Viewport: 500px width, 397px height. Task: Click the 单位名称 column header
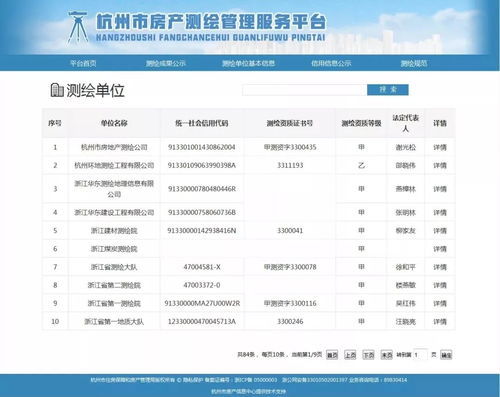[114, 123]
